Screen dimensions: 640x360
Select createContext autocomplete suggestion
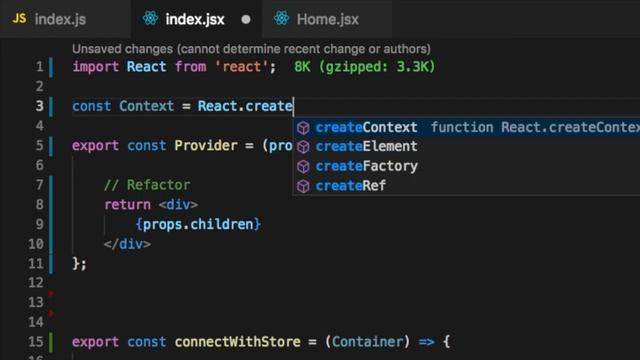click(x=467, y=127)
